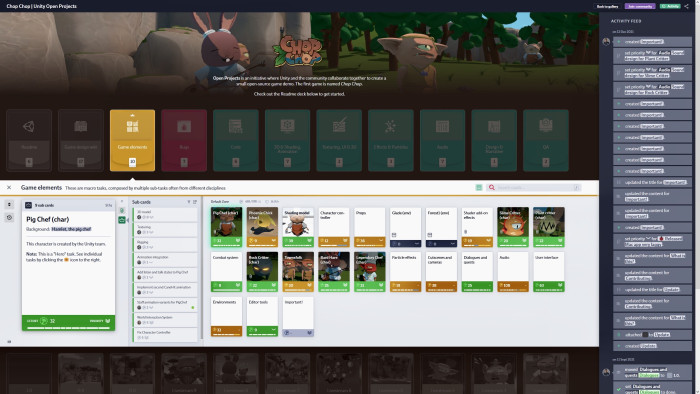Open the Texturing sub-card
Screen dimensions: 700x394
[x=165, y=230]
